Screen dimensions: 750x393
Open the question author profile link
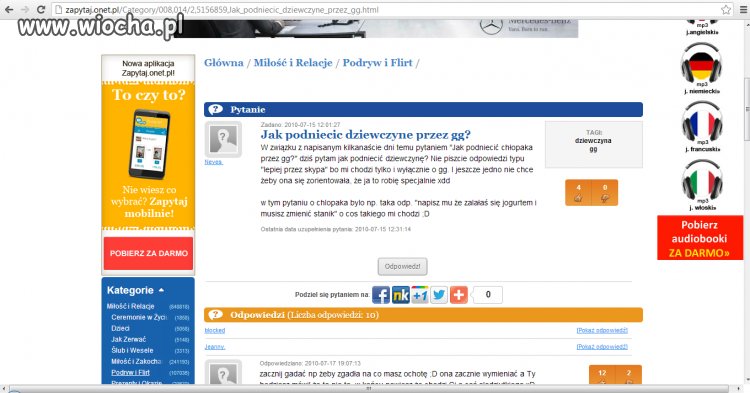pos(214,162)
